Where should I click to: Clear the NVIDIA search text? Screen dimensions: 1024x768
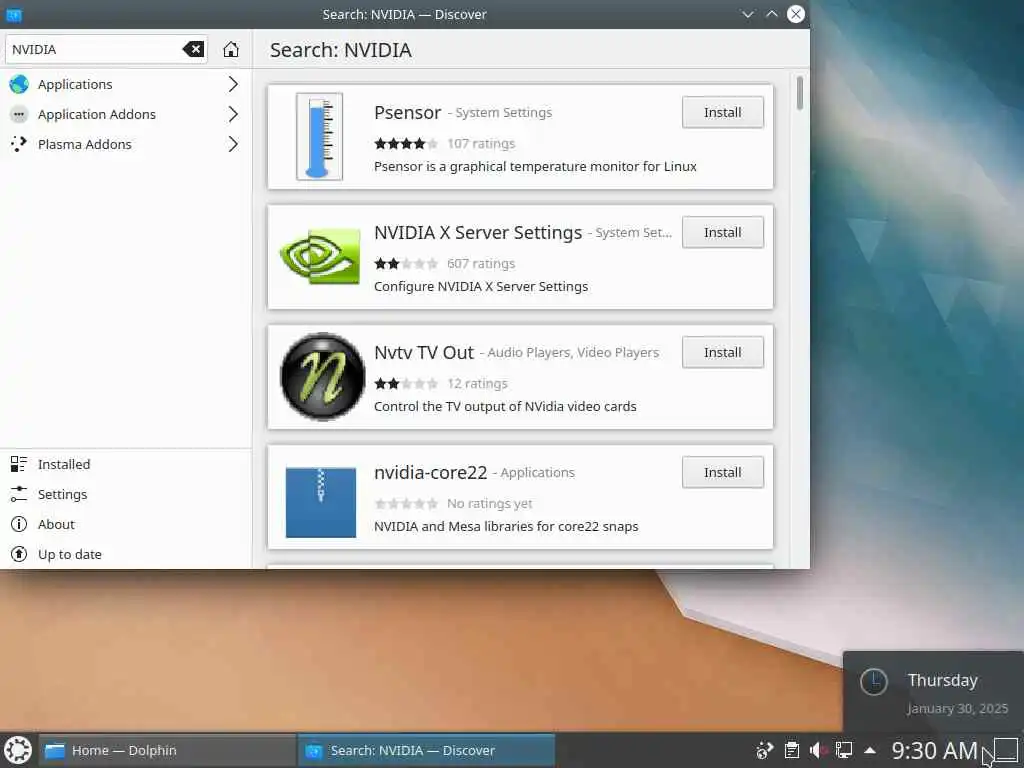coord(193,49)
